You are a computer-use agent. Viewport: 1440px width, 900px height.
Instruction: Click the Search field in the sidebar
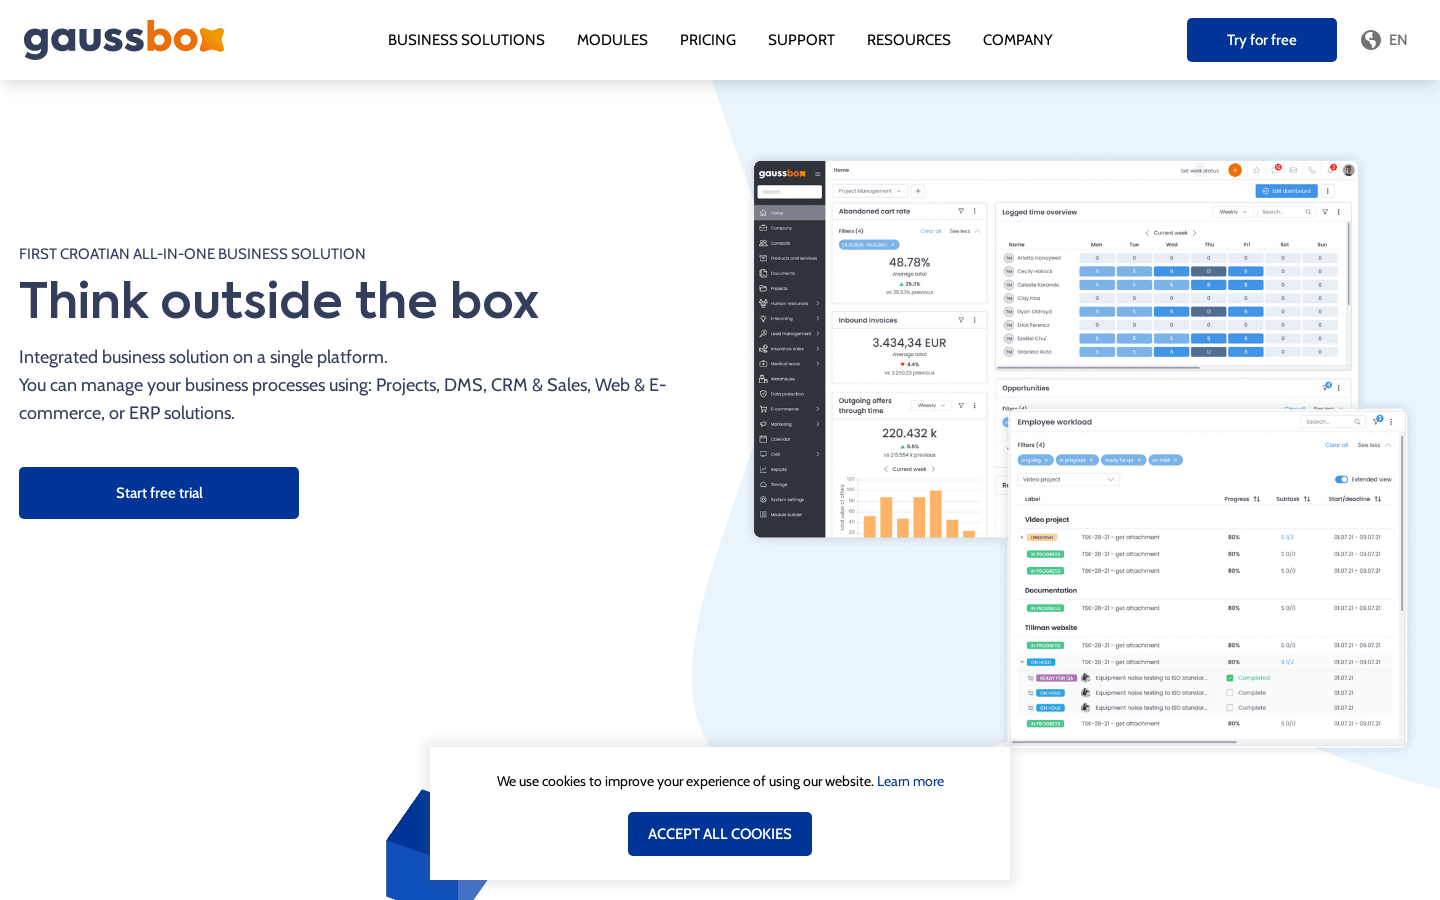click(x=790, y=191)
